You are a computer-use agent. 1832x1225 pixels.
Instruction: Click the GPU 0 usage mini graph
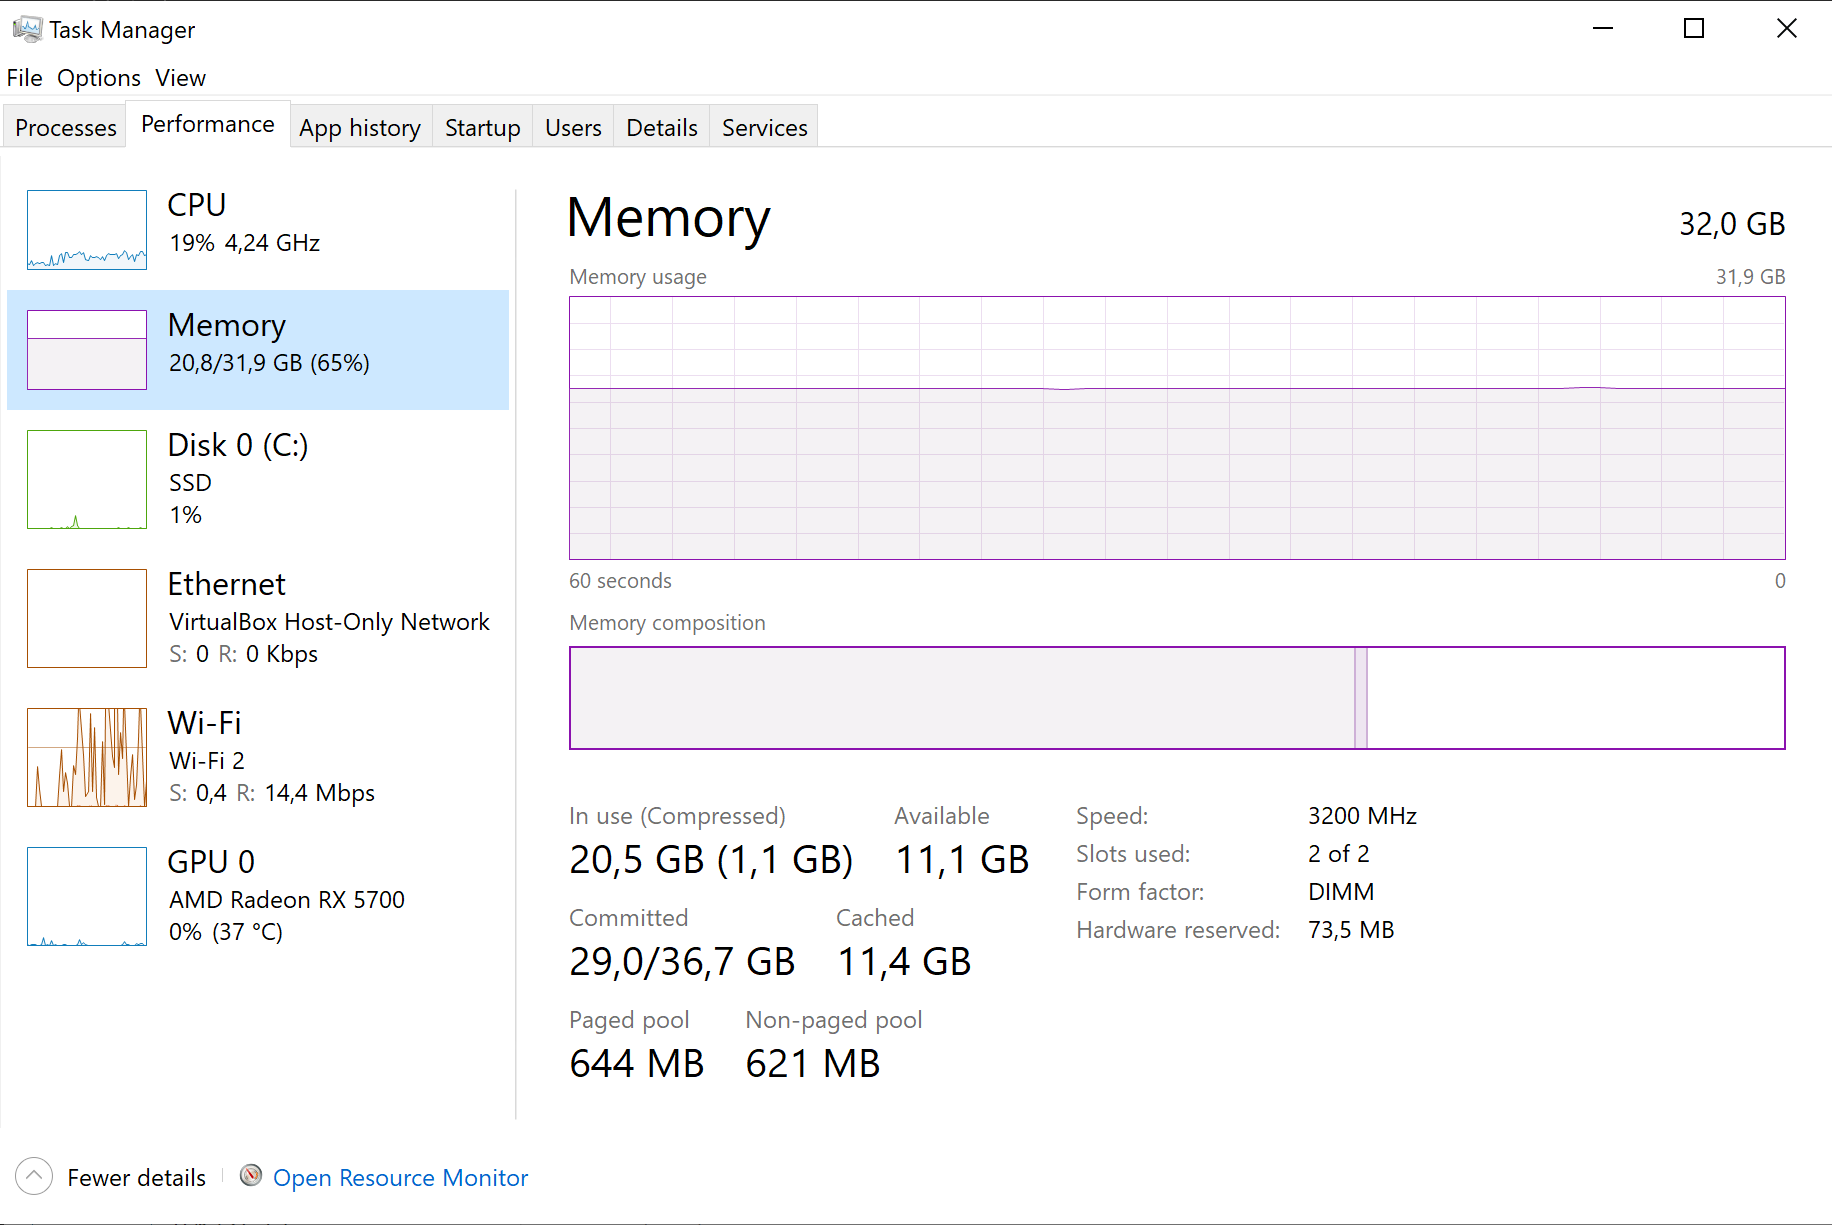click(x=87, y=896)
